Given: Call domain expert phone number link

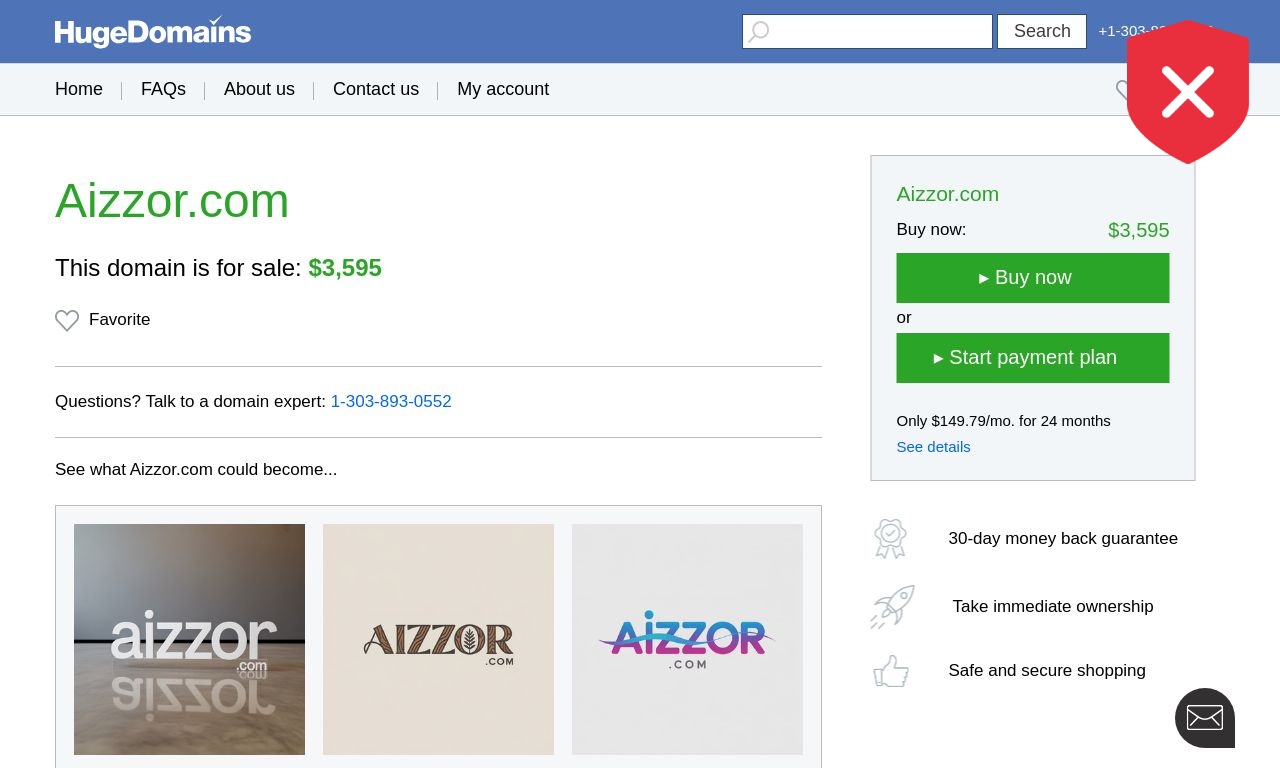Looking at the screenshot, I should 391,402.
